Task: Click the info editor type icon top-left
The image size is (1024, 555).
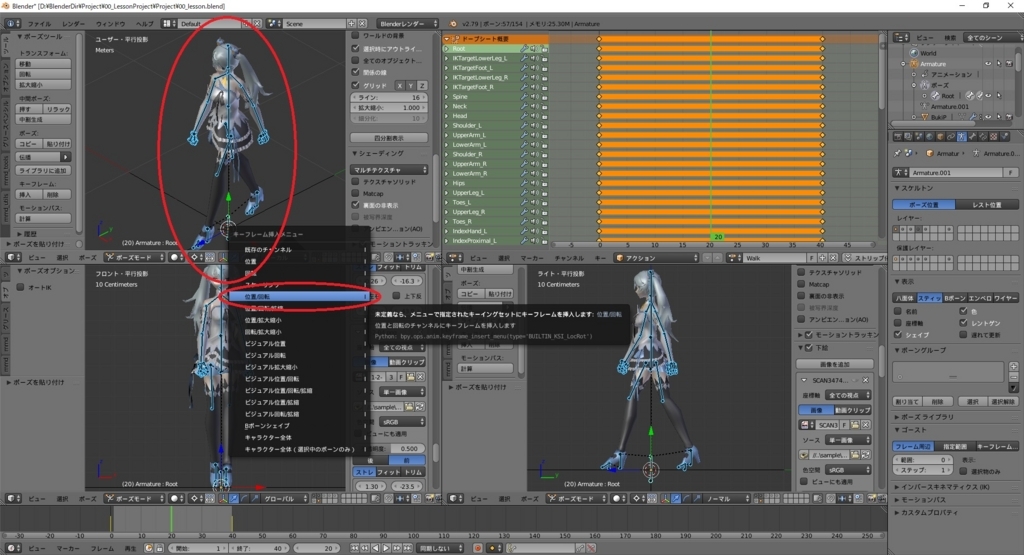Action: 11,24
